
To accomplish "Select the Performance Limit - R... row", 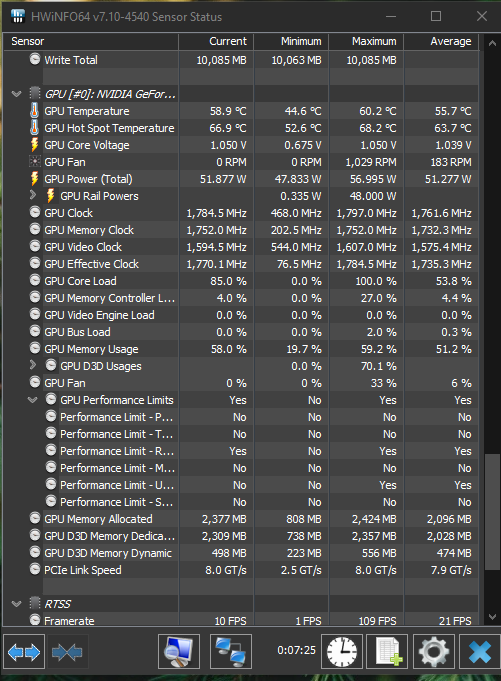I will coord(241,451).
